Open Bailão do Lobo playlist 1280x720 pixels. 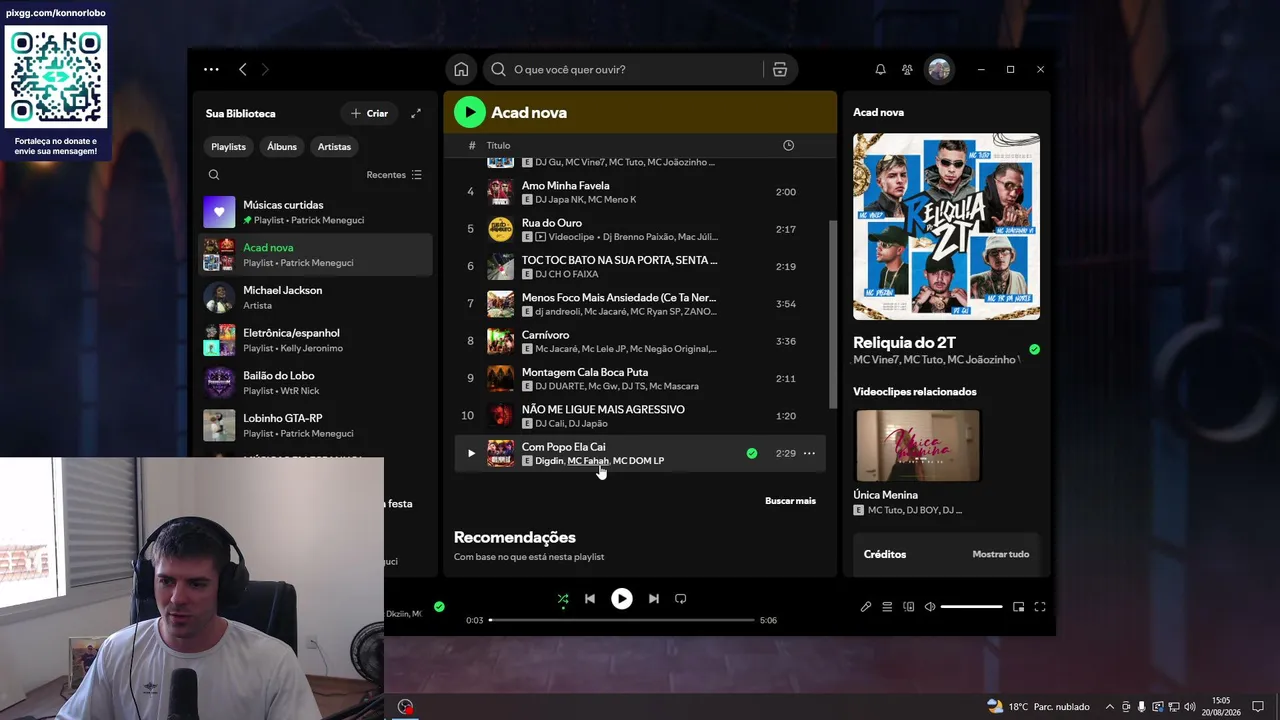[x=316, y=383]
